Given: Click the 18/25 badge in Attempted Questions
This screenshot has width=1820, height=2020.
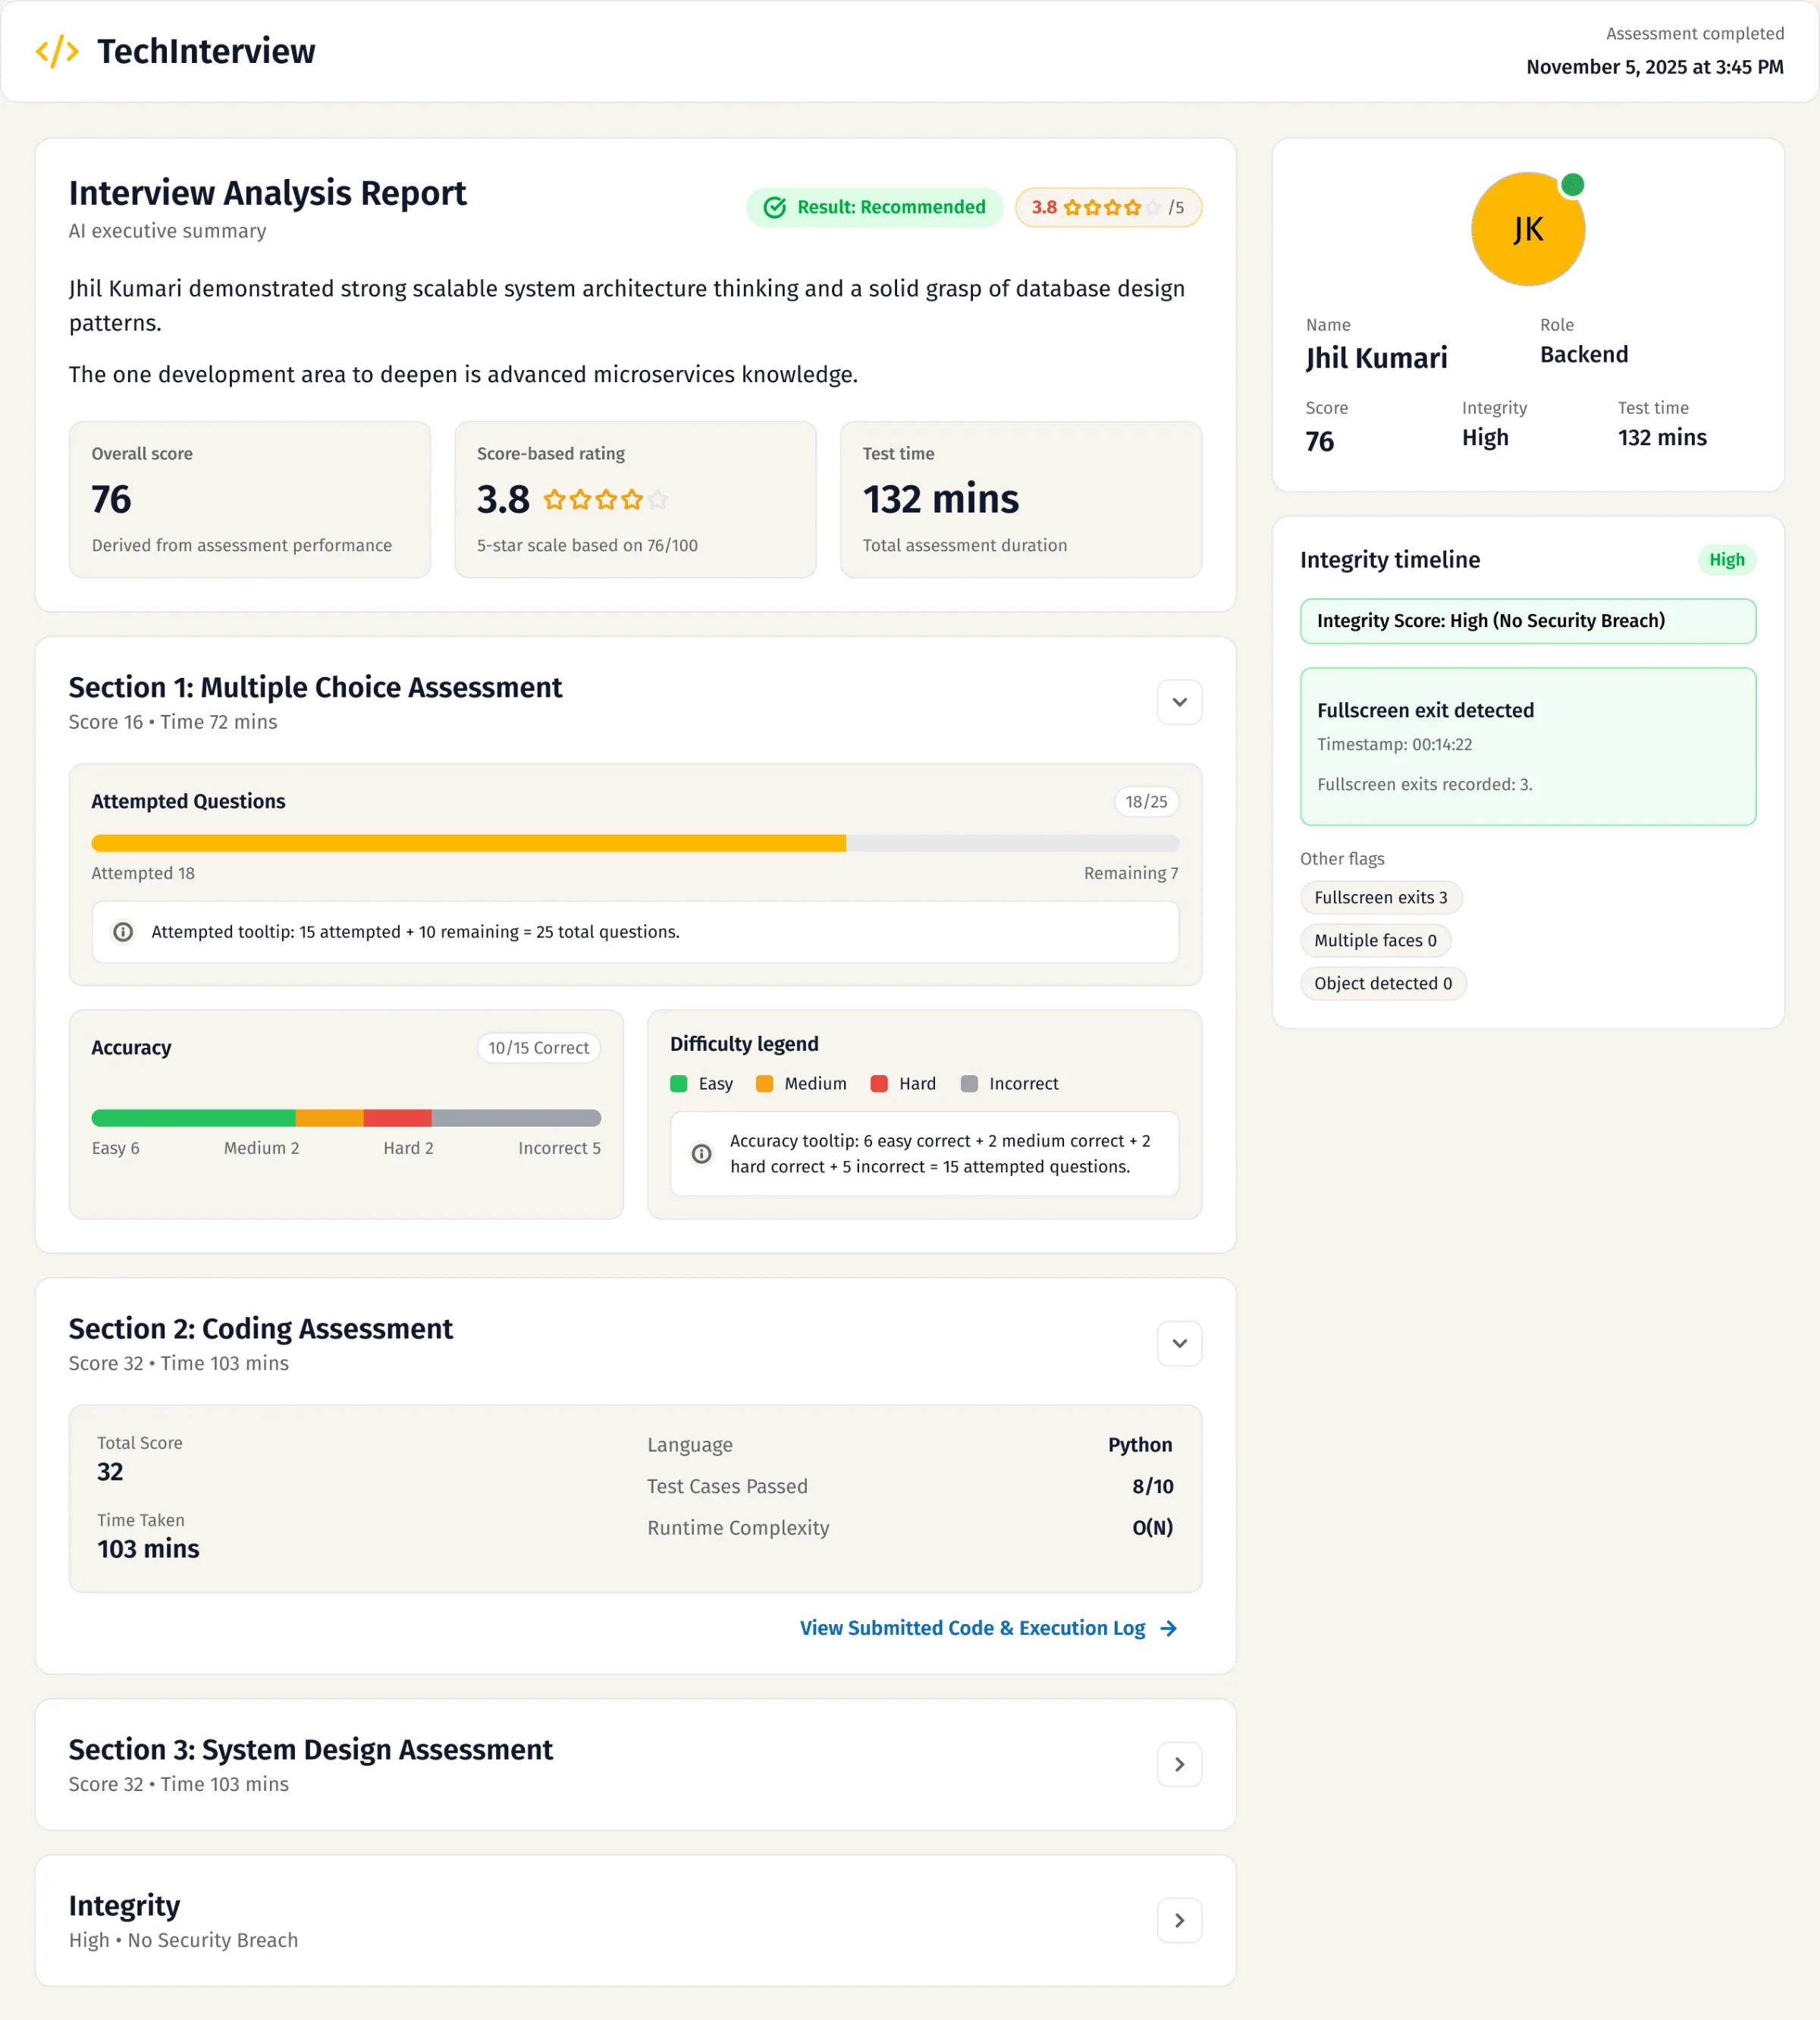Looking at the screenshot, I should [x=1146, y=802].
